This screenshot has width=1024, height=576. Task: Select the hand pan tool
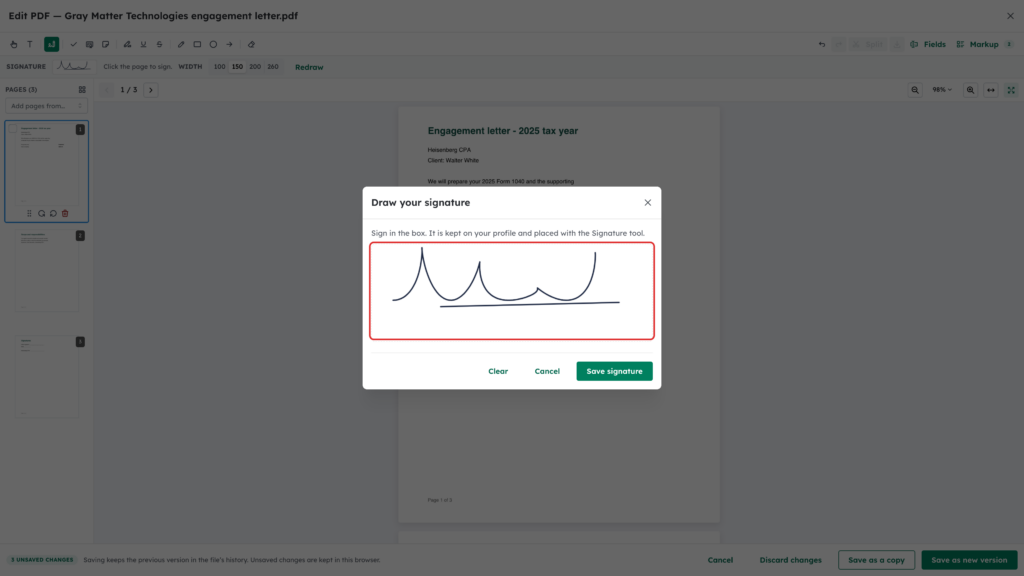[14, 44]
